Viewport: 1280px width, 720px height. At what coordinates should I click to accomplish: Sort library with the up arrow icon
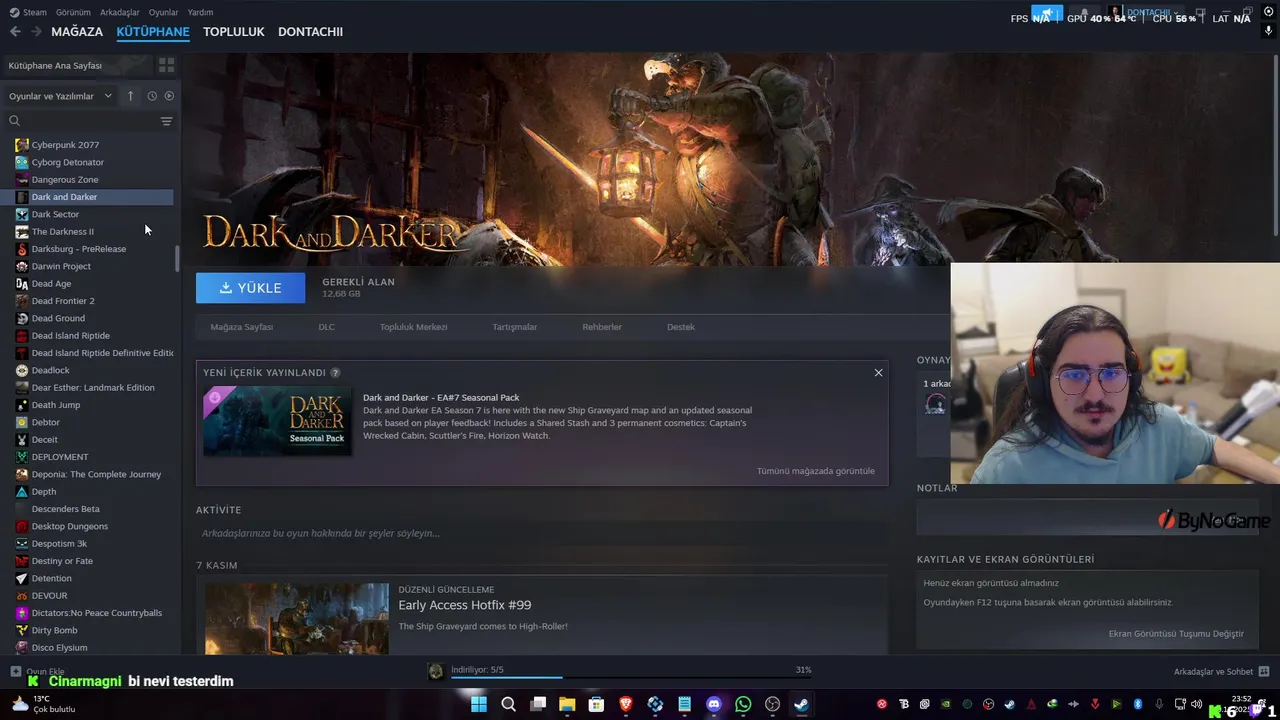click(130, 96)
